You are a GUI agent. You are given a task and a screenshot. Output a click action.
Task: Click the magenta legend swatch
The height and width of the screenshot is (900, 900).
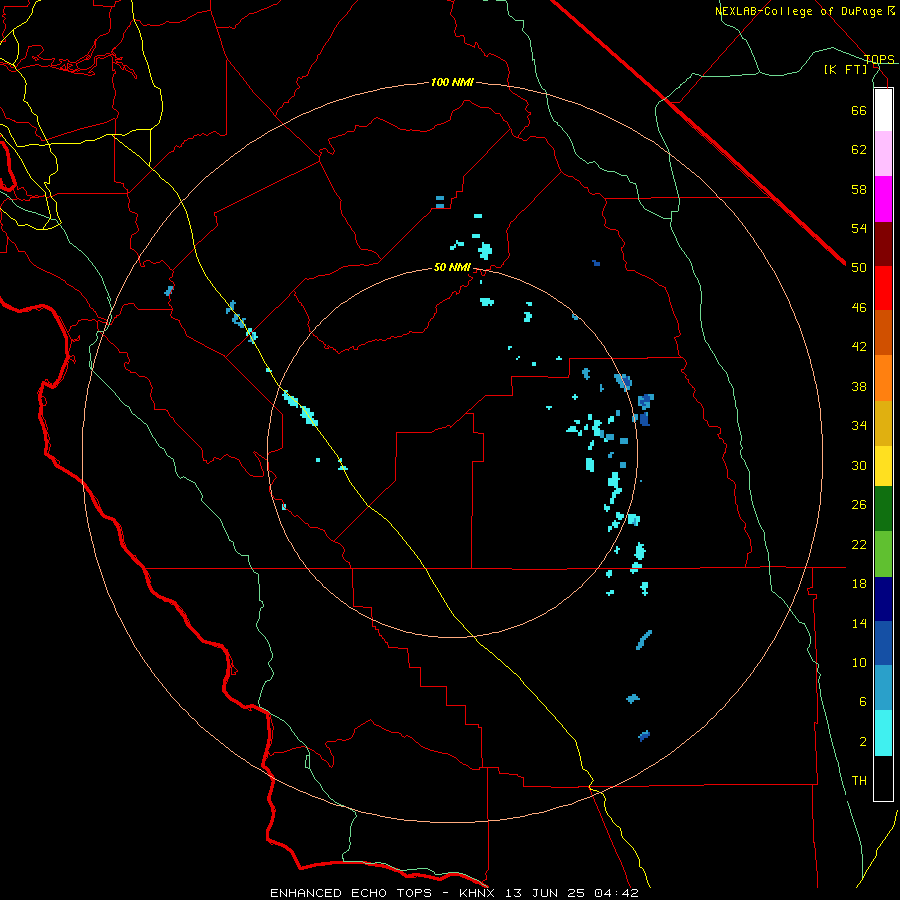click(x=883, y=199)
